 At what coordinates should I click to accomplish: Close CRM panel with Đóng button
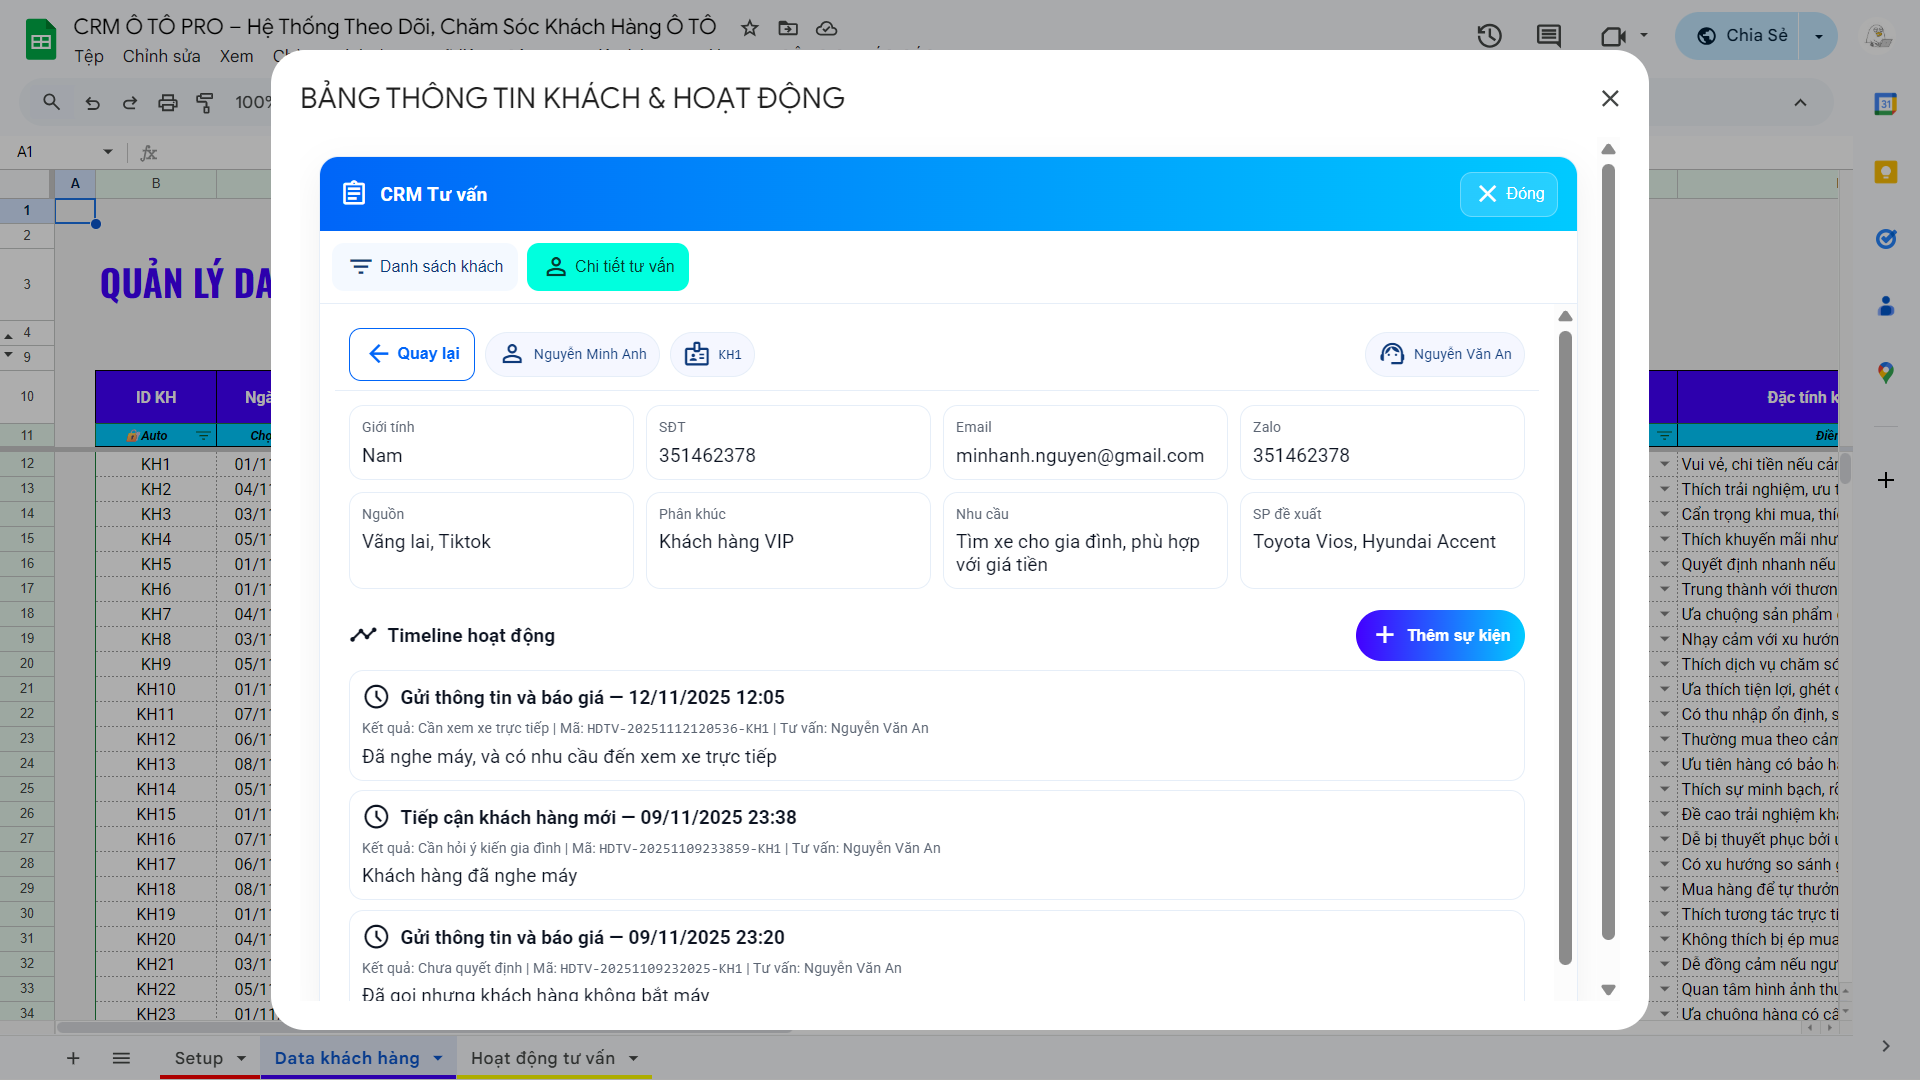(1508, 194)
